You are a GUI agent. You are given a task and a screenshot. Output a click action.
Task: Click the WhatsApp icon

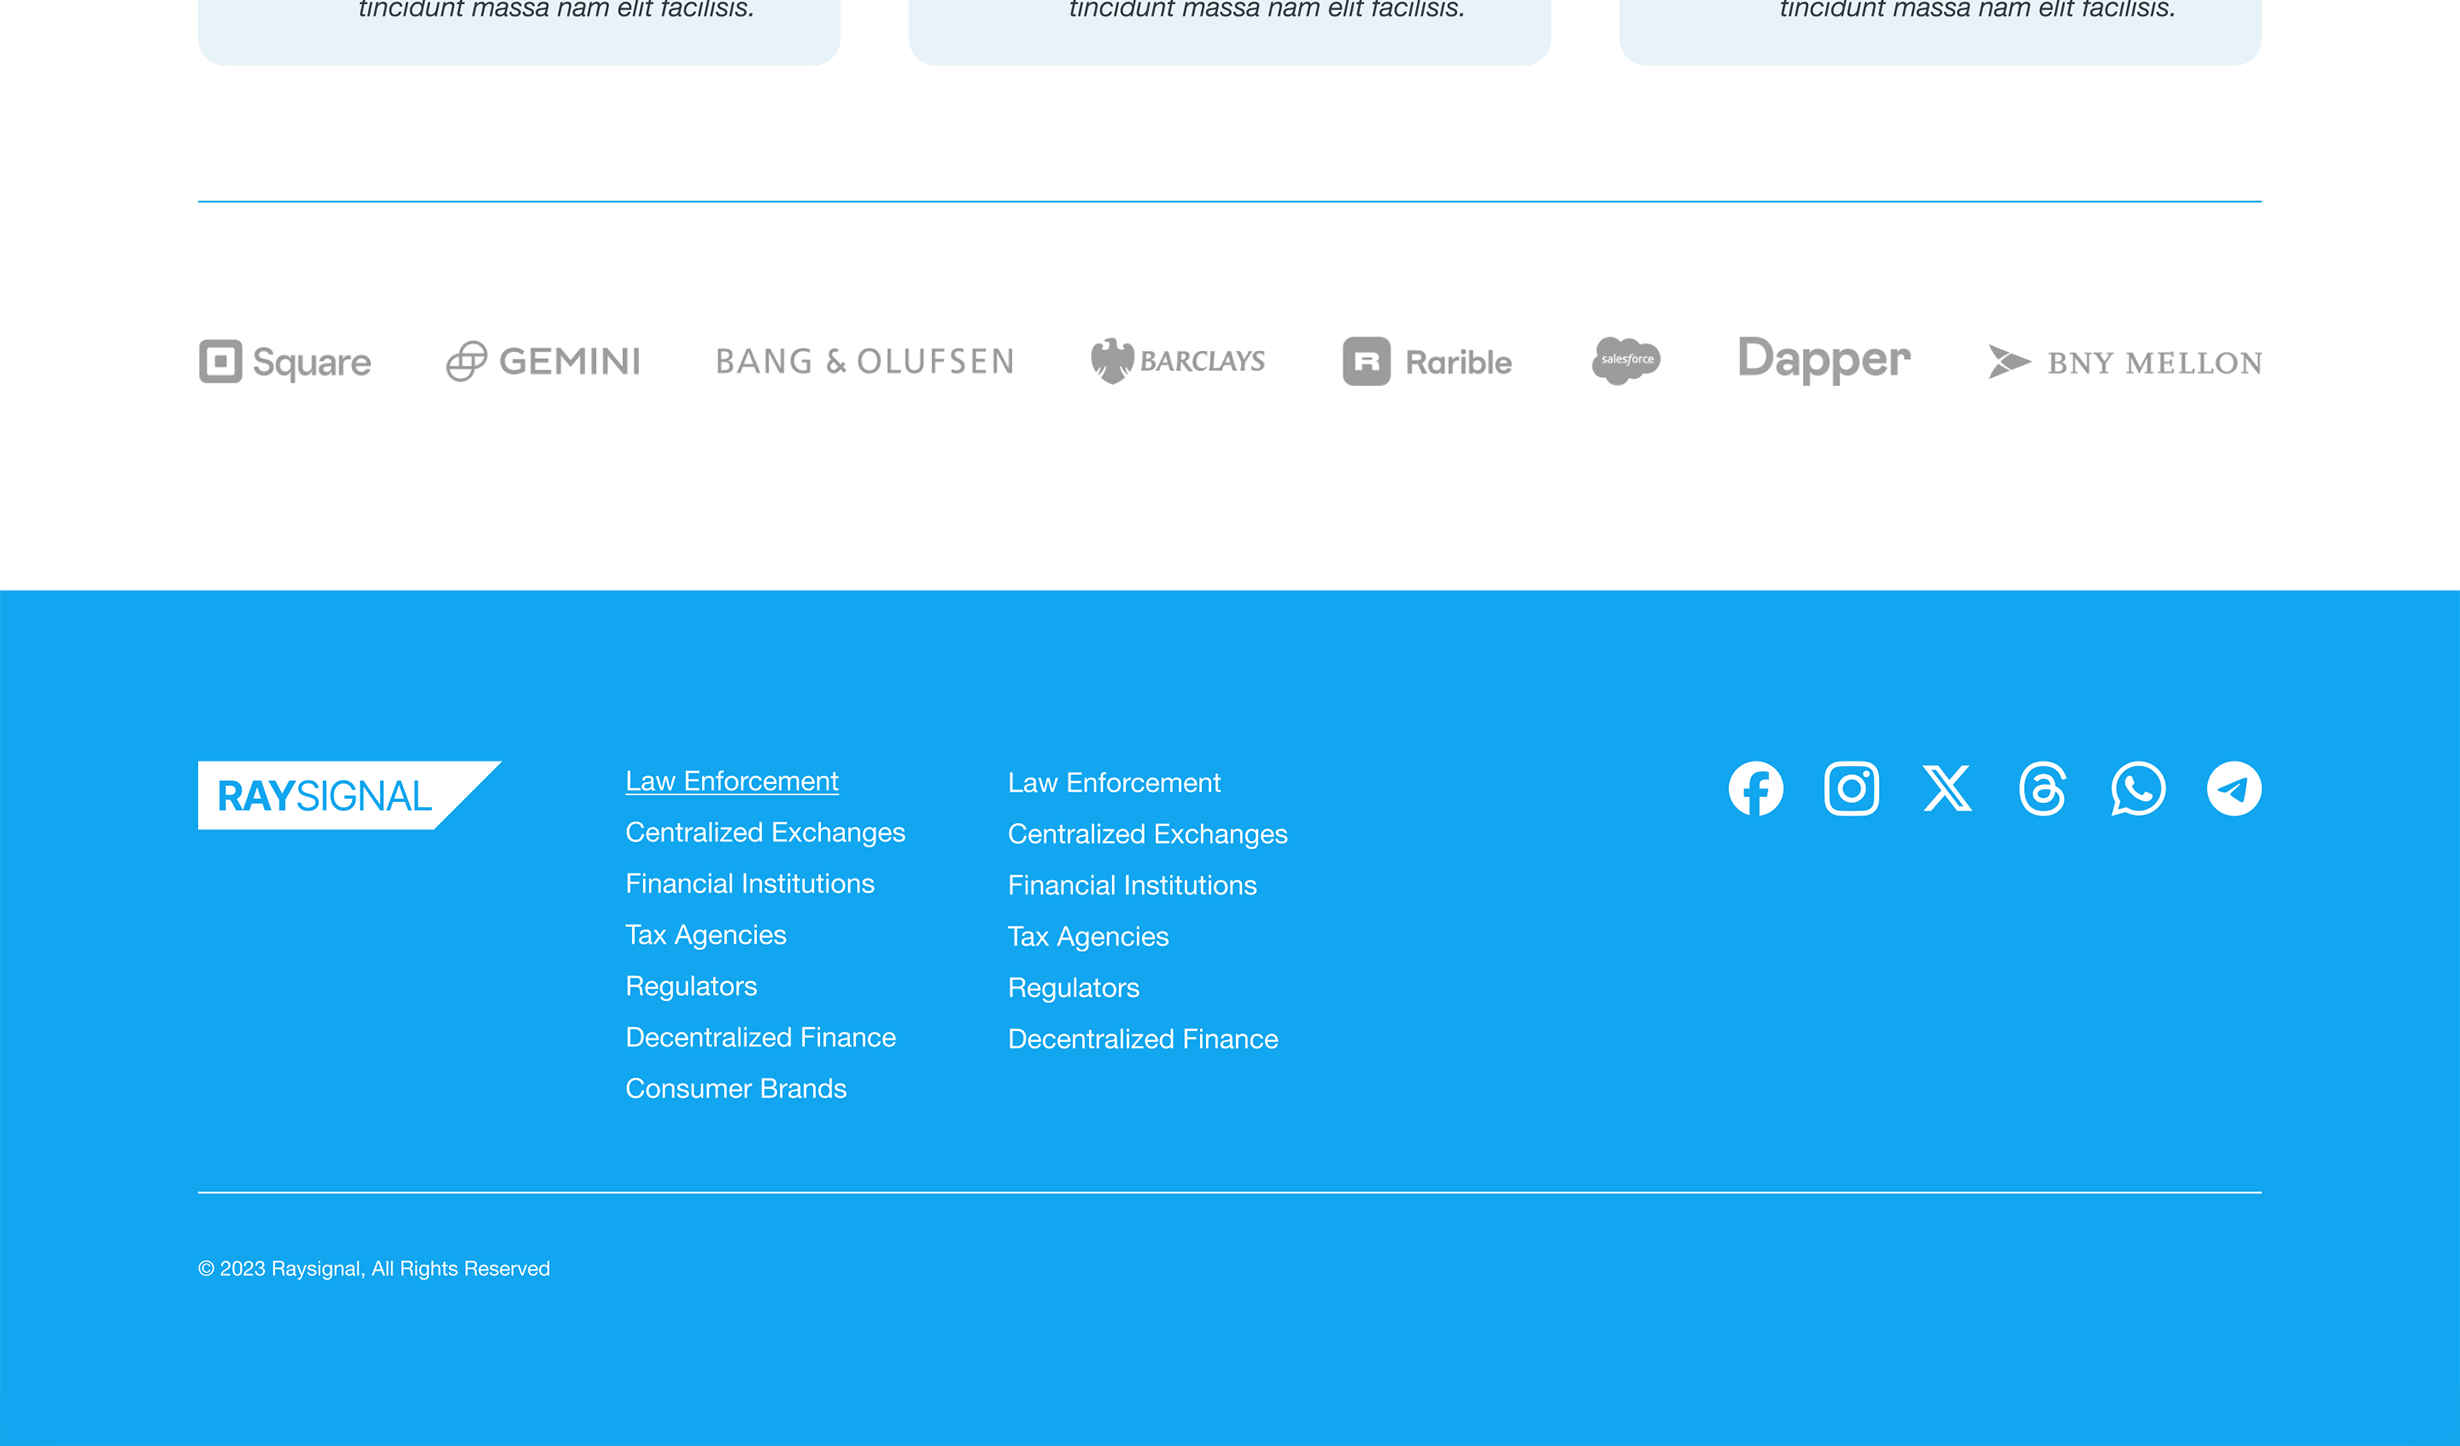(2138, 789)
